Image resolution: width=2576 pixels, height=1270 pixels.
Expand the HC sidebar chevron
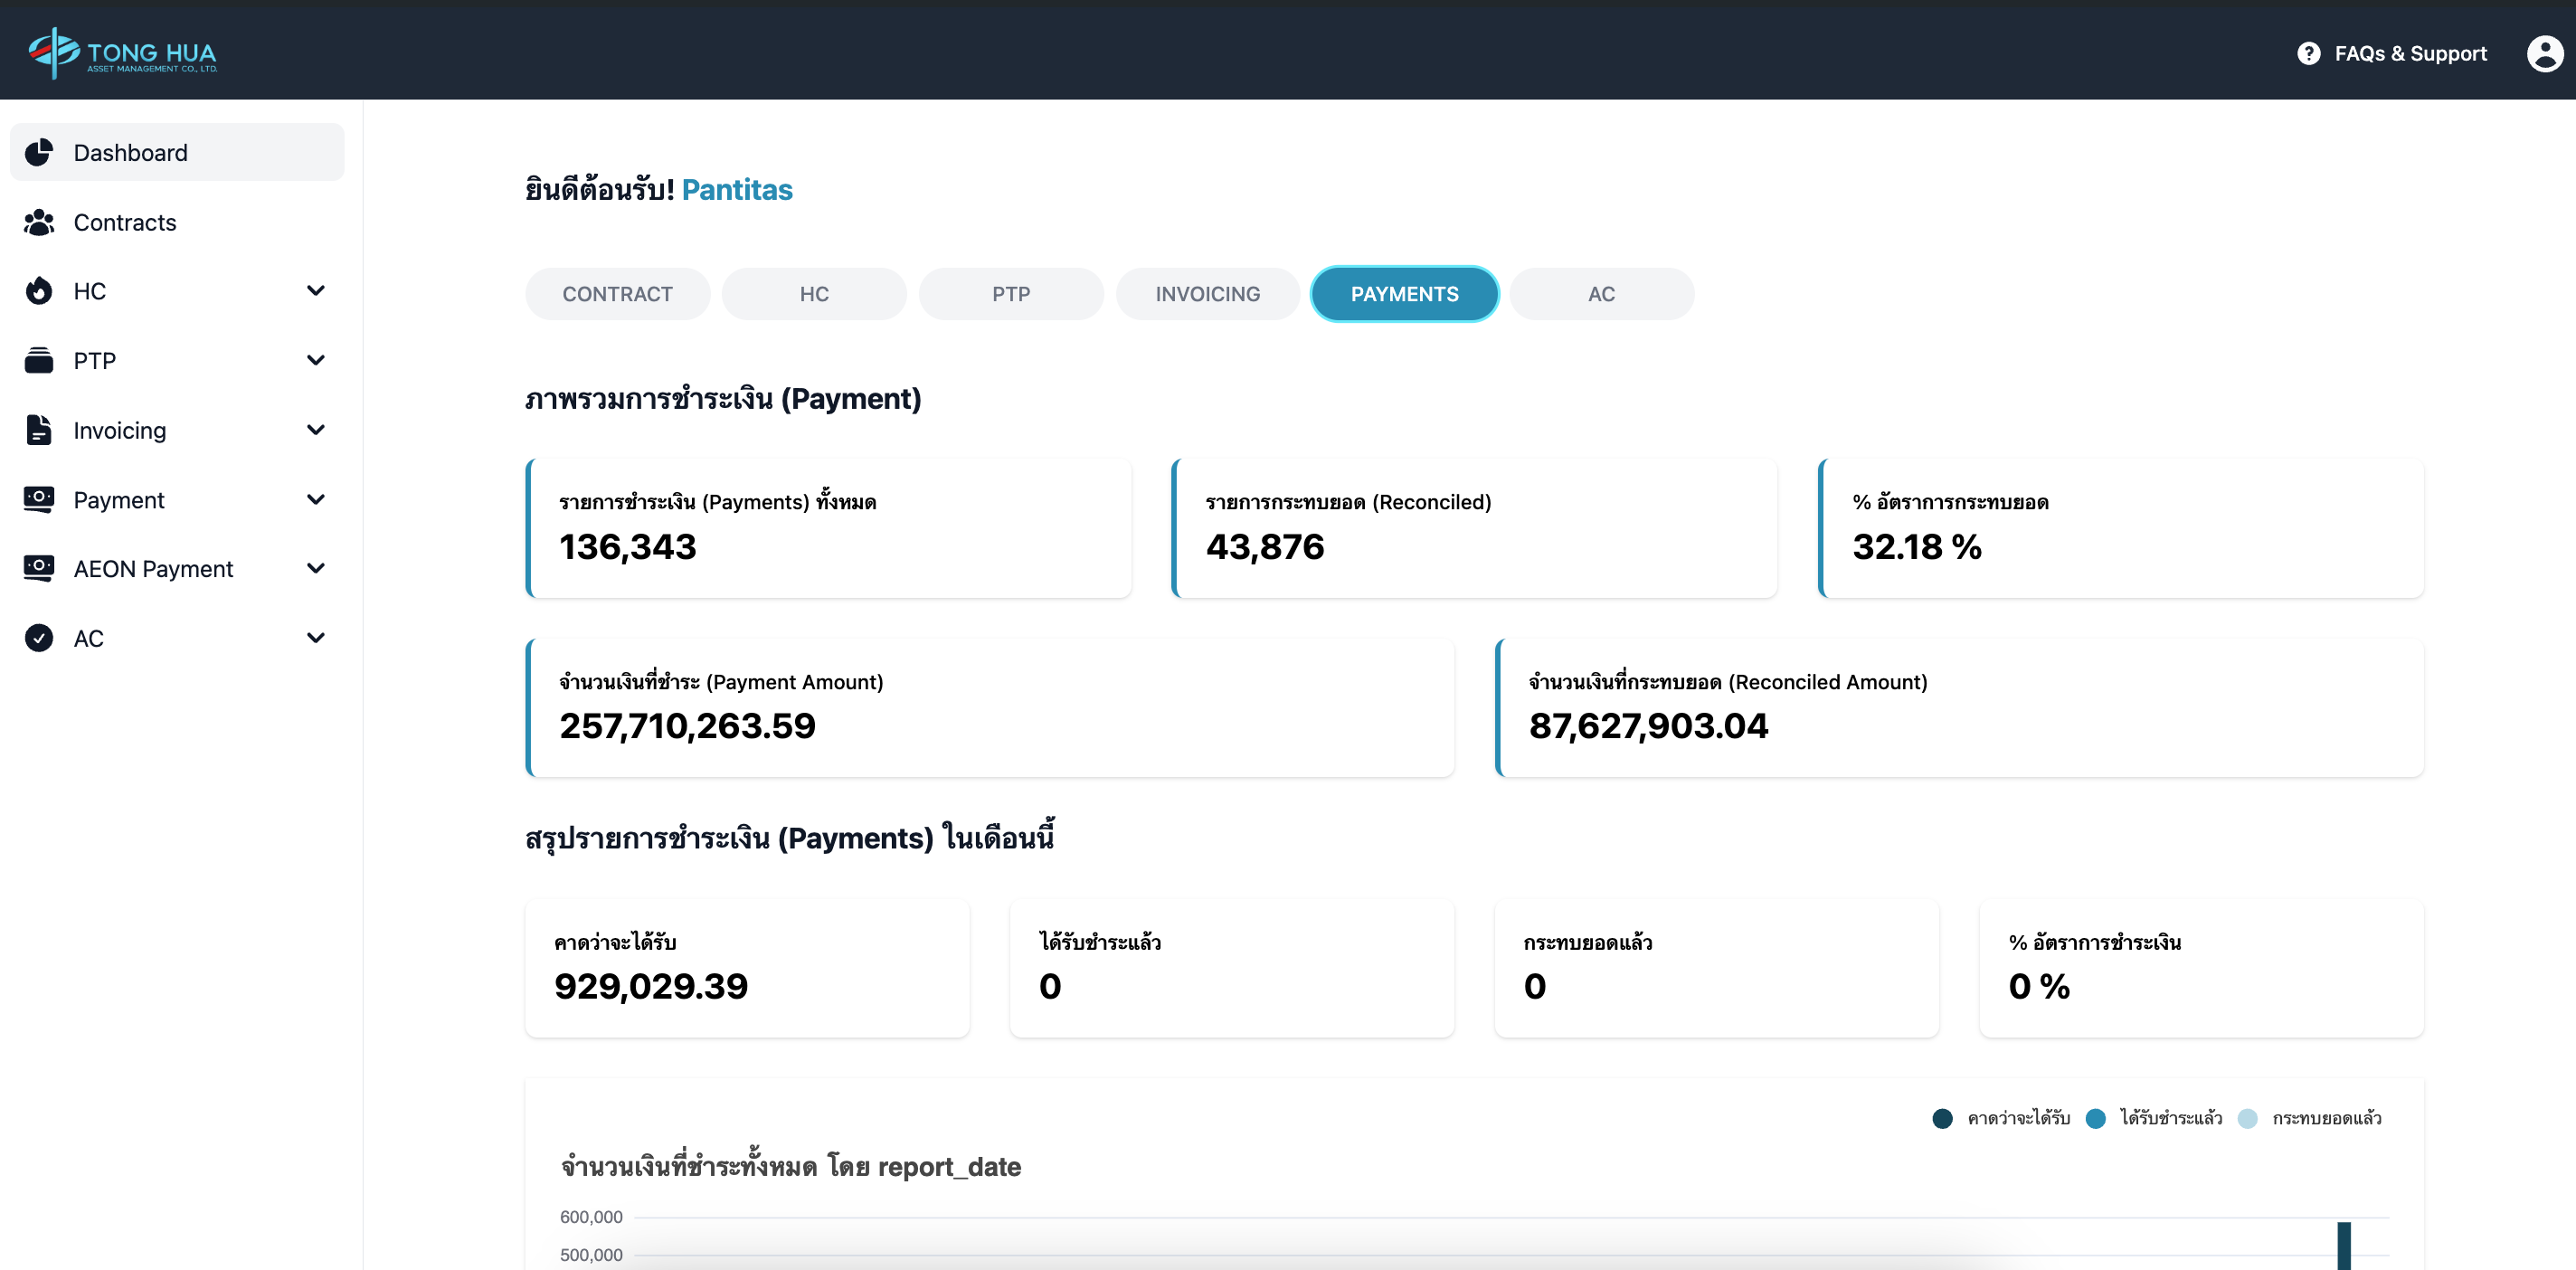tap(316, 291)
